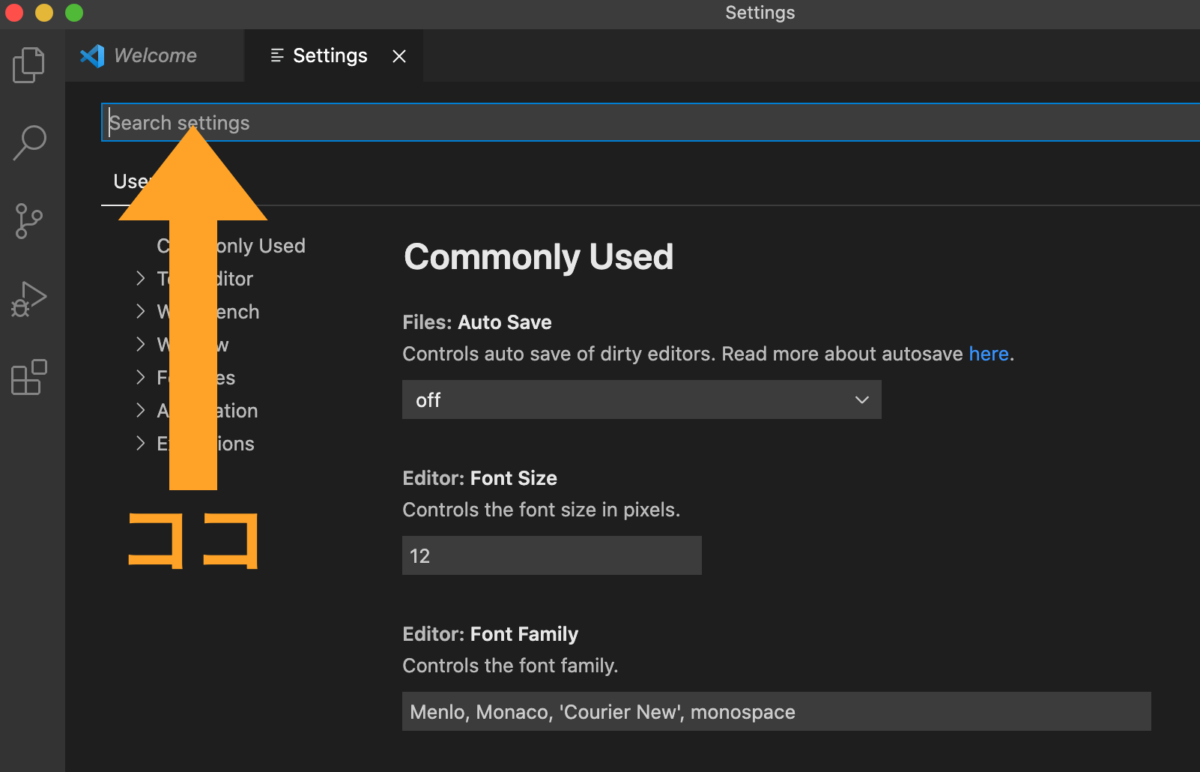Viewport: 1200px width, 772px height.
Task: Open the Explorer icon in the activity bar
Action: pyautogui.click(x=29, y=64)
